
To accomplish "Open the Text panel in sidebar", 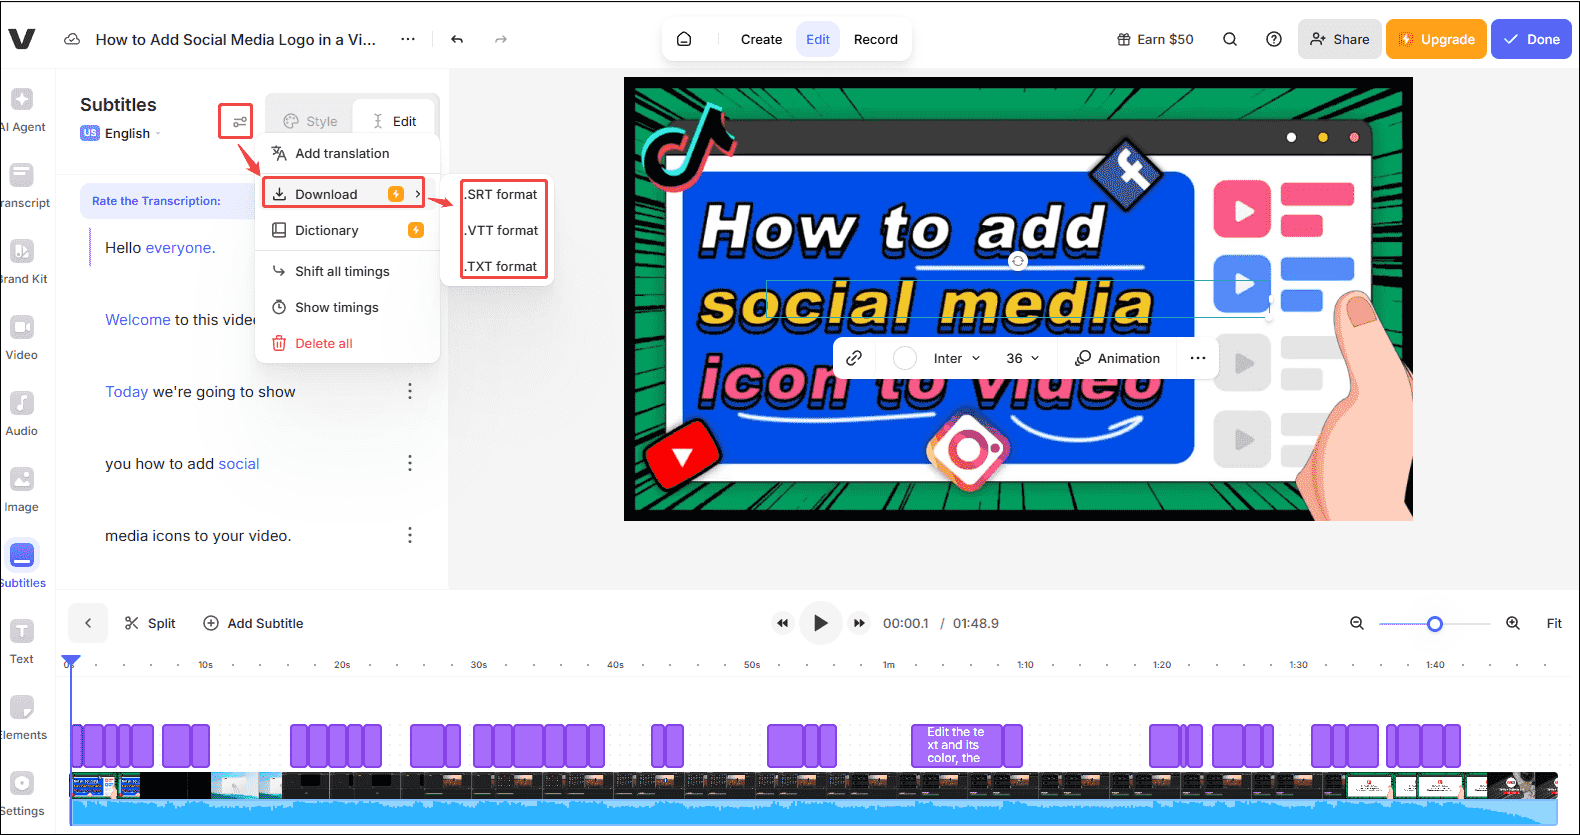I will coord(22,640).
